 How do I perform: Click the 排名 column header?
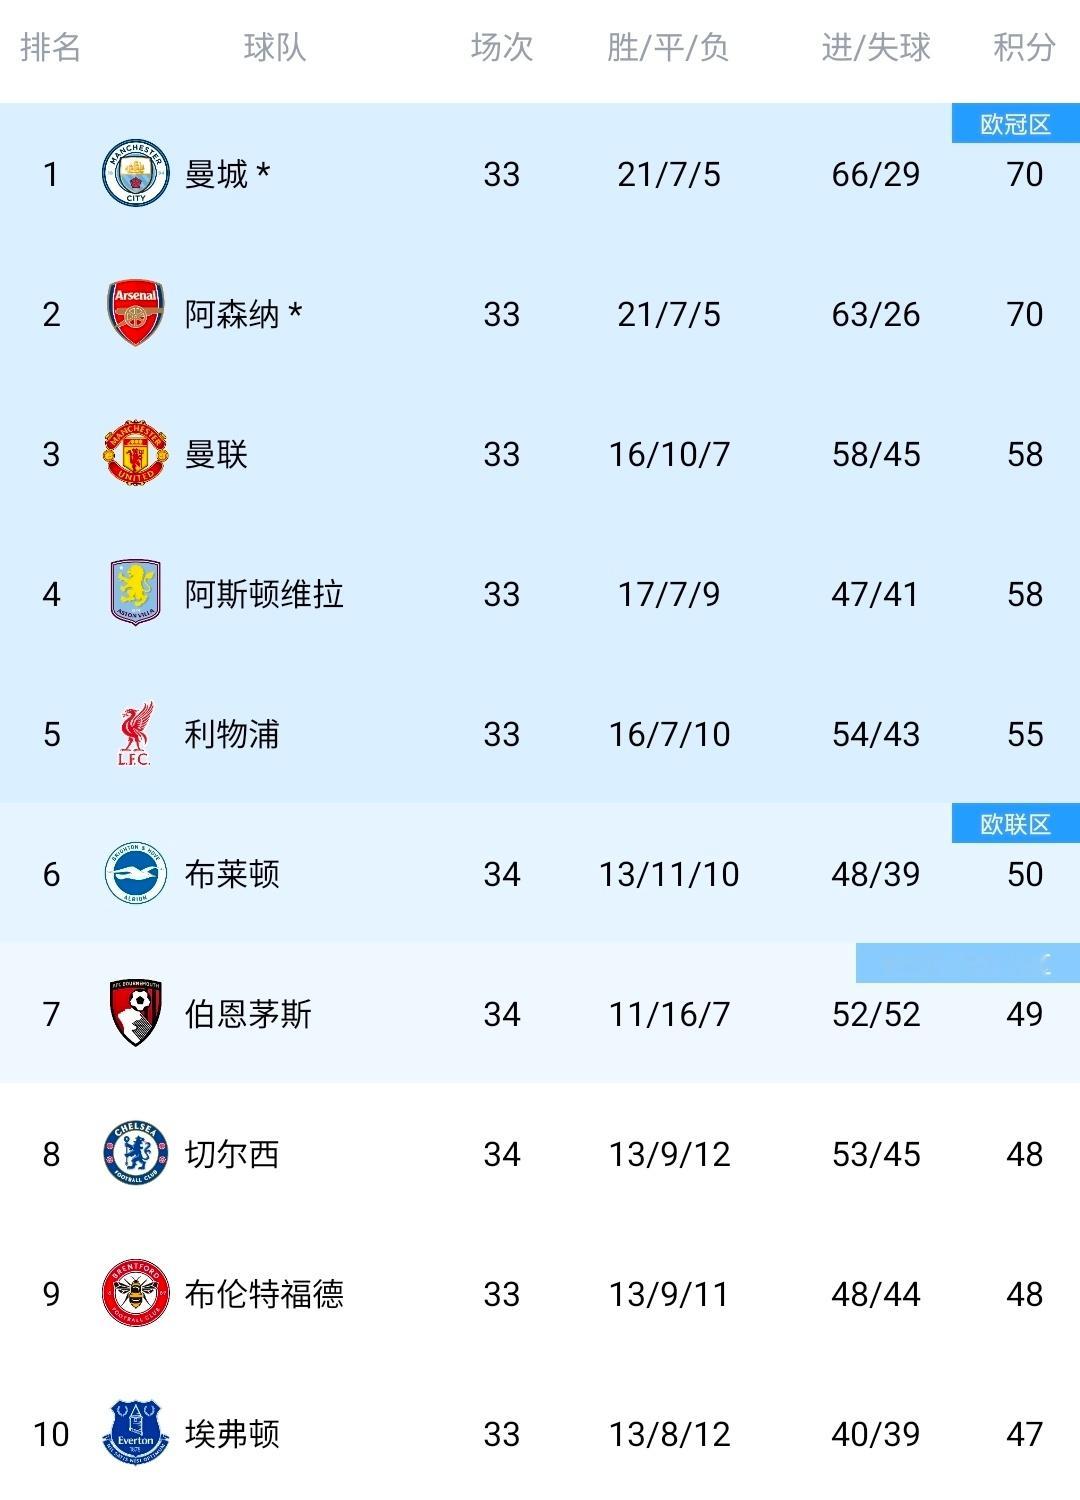[50, 47]
